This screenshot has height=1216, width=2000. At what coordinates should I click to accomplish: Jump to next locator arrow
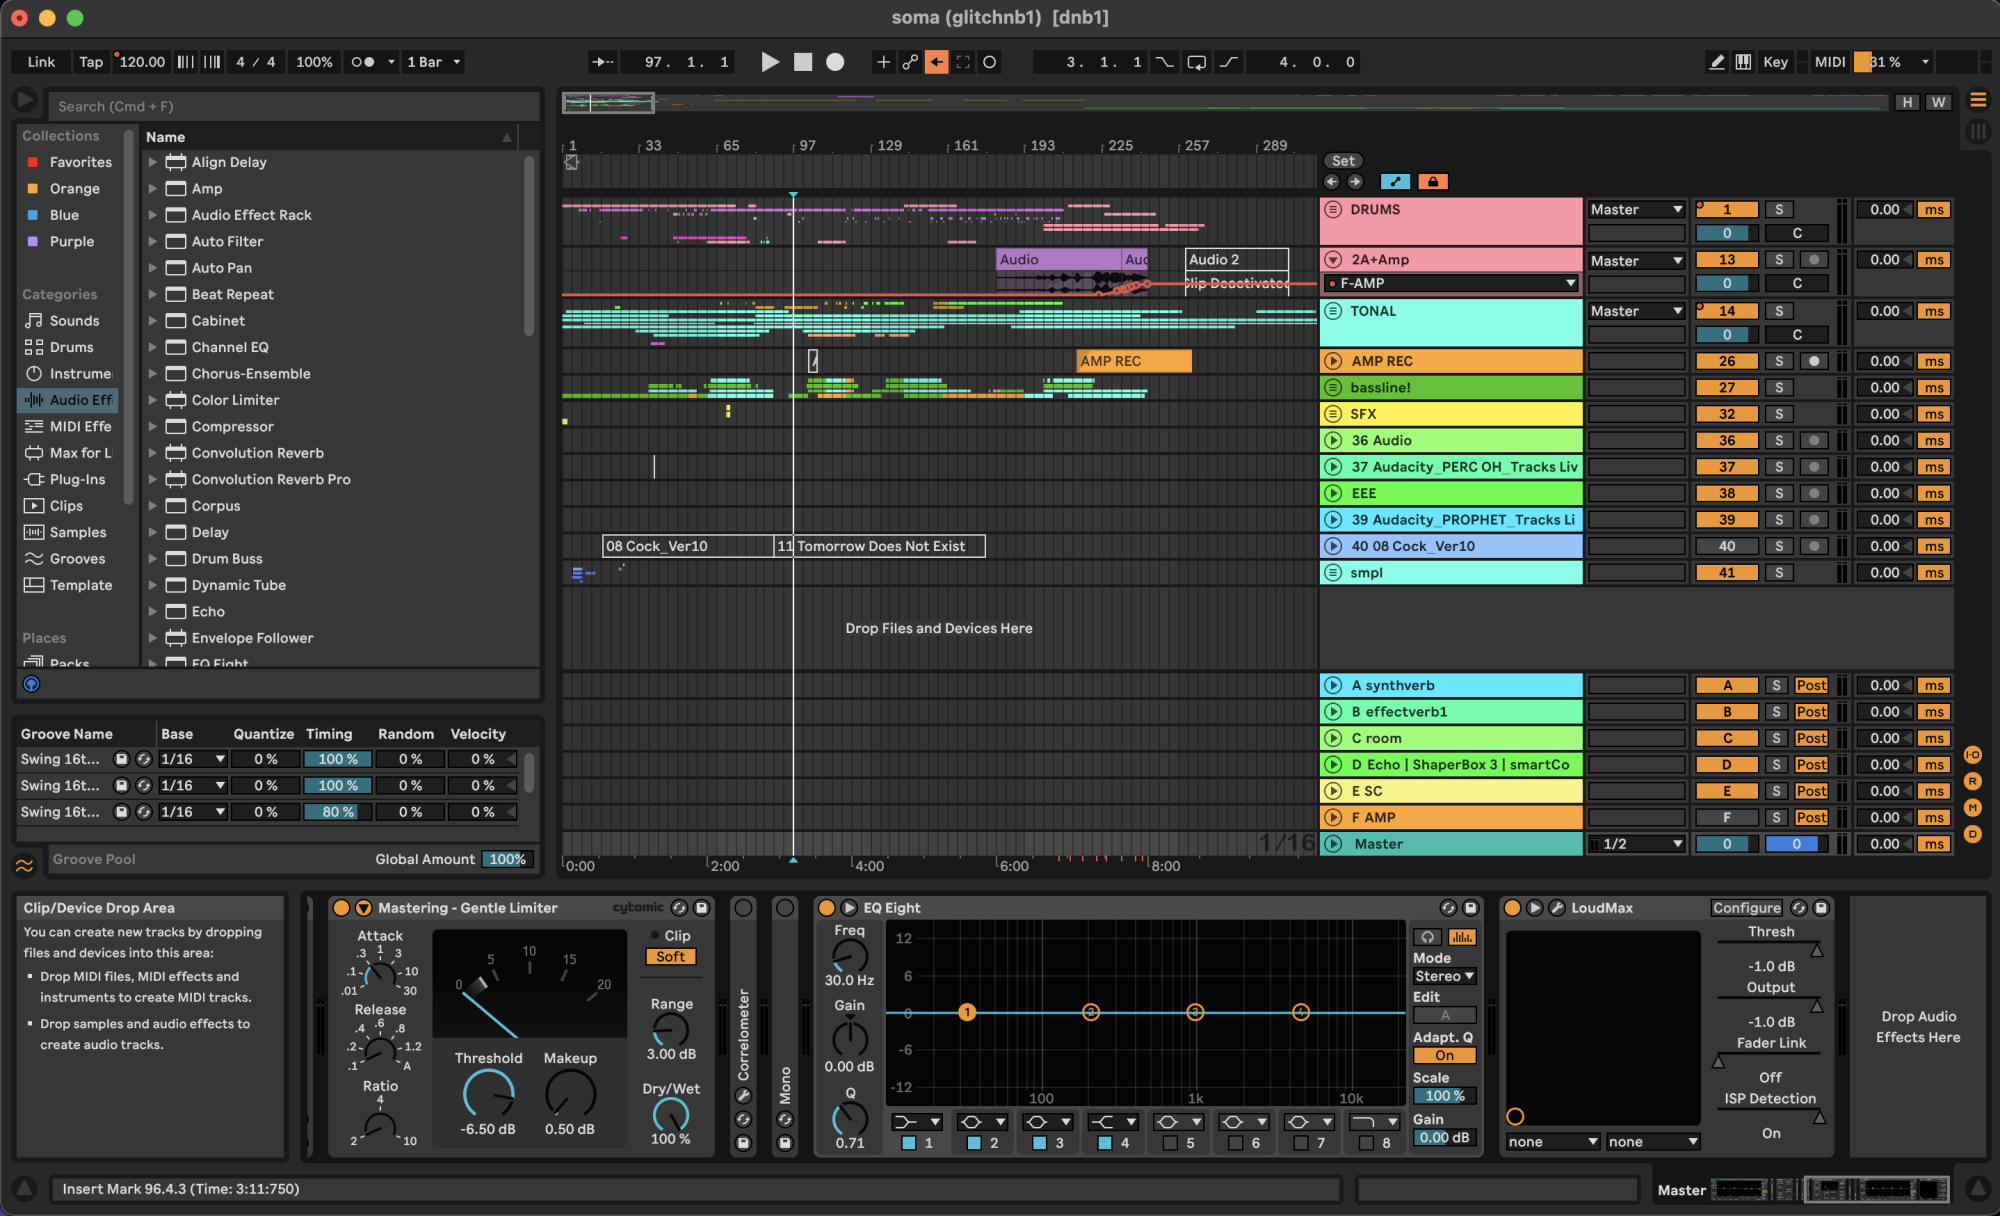(x=1355, y=182)
